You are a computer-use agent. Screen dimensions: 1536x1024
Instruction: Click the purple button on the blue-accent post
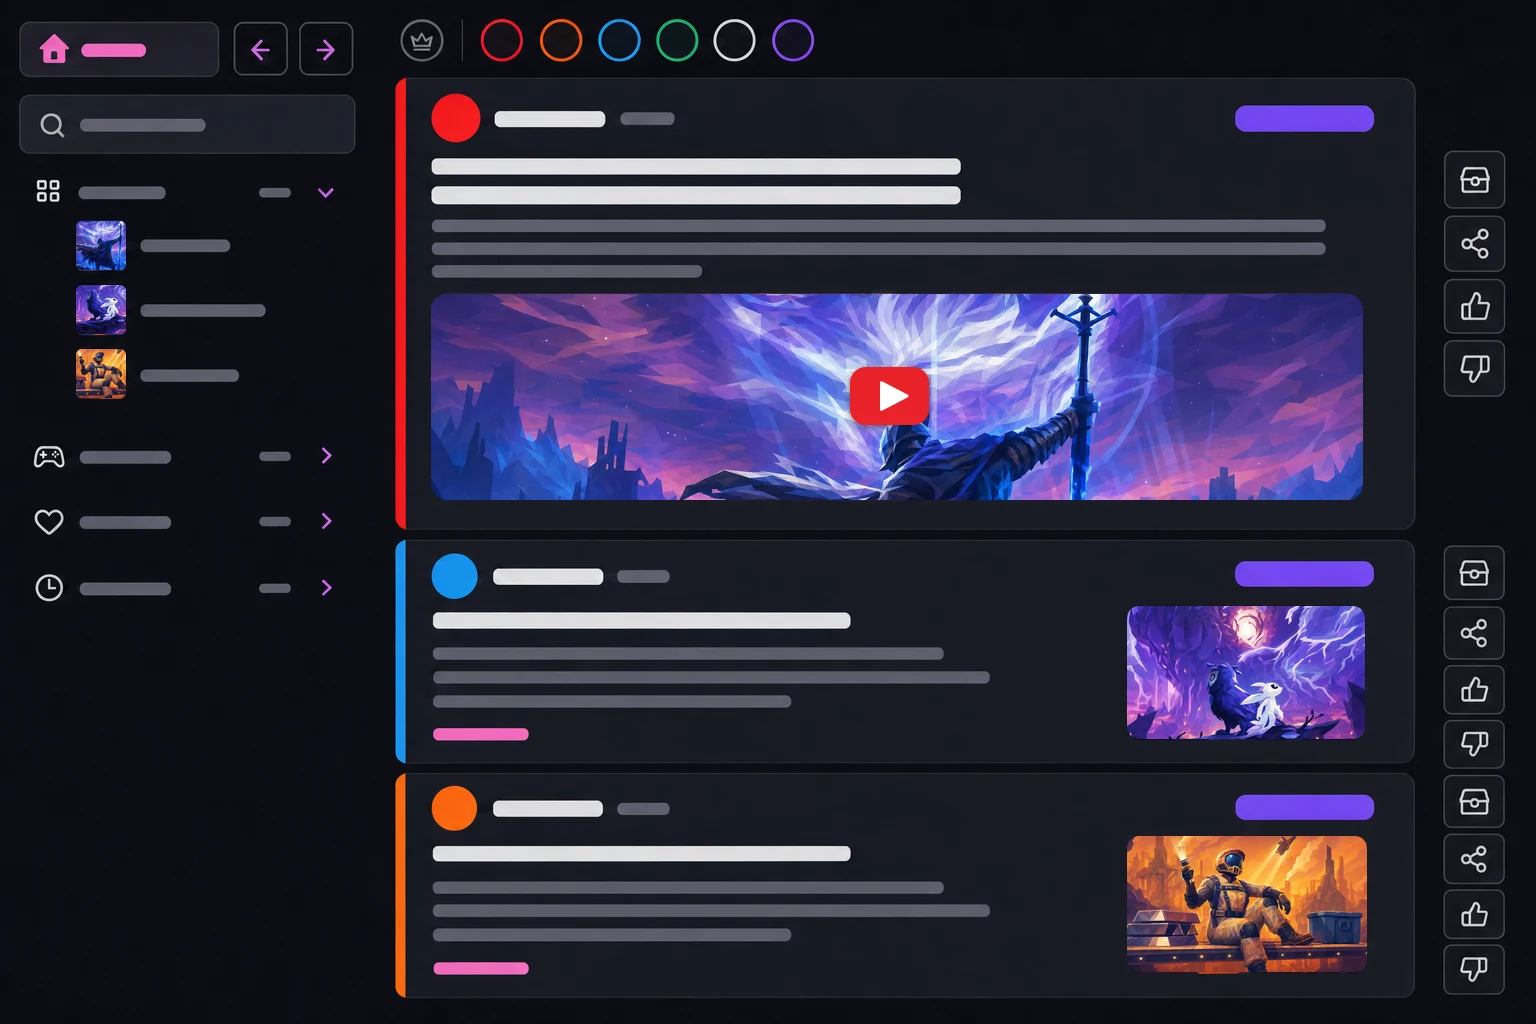(1304, 574)
